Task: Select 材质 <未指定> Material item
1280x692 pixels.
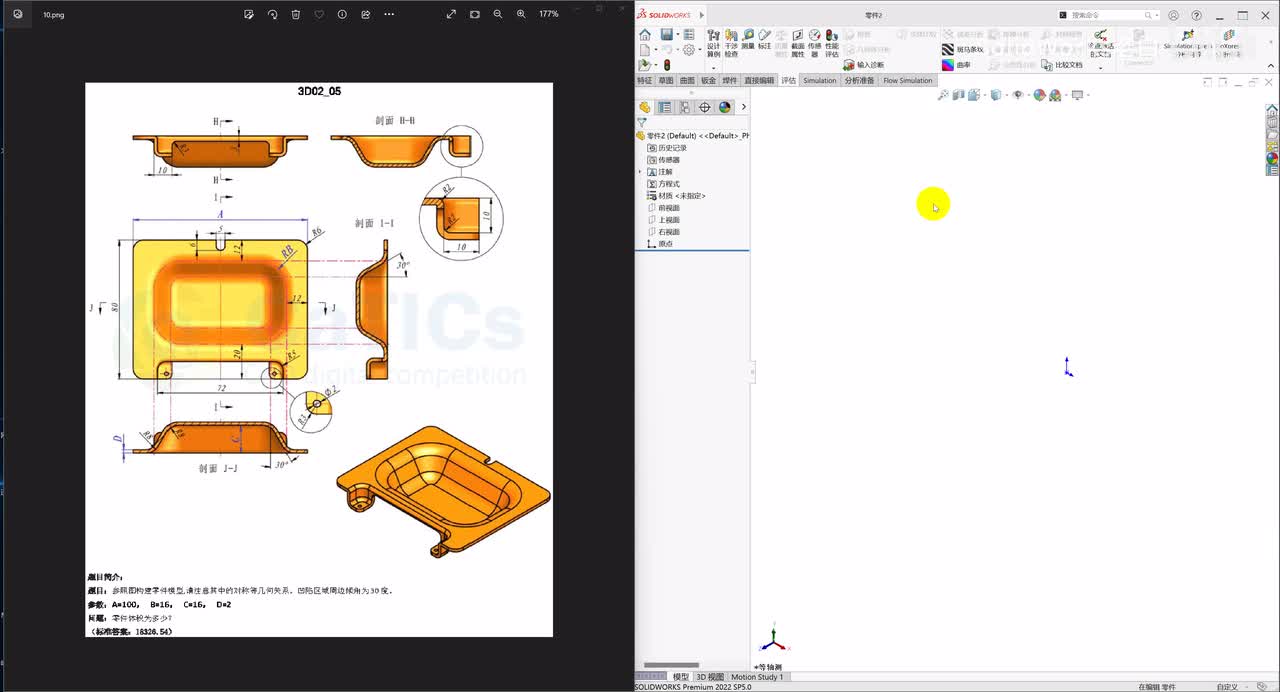Action: tap(676, 196)
